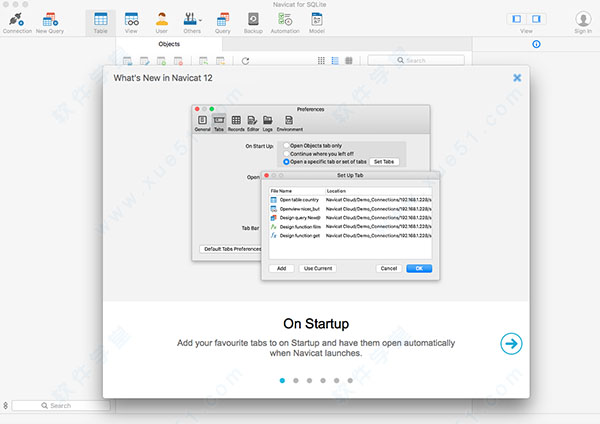Screen dimensions: 600x424
Task: Select the fourth page indicator dot
Action: (323, 380)
